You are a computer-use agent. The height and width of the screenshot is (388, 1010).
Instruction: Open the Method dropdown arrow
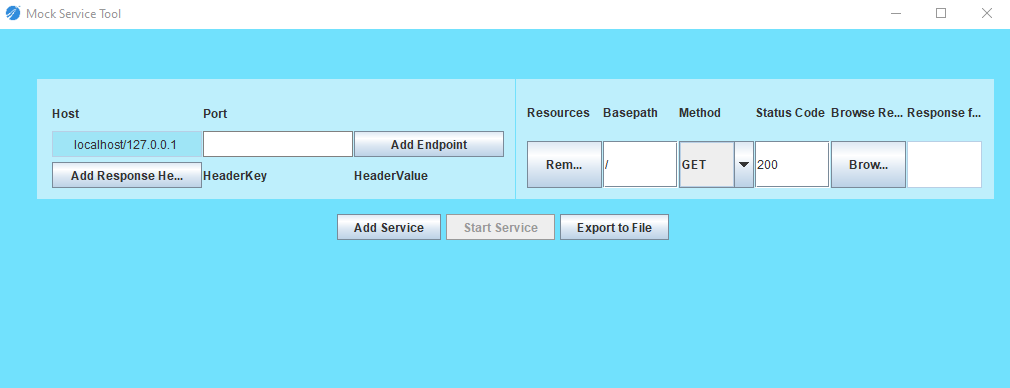tap(744, 165)
